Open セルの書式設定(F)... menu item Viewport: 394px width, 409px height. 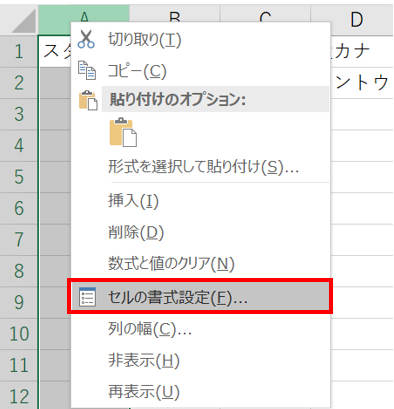click(200, 297)
